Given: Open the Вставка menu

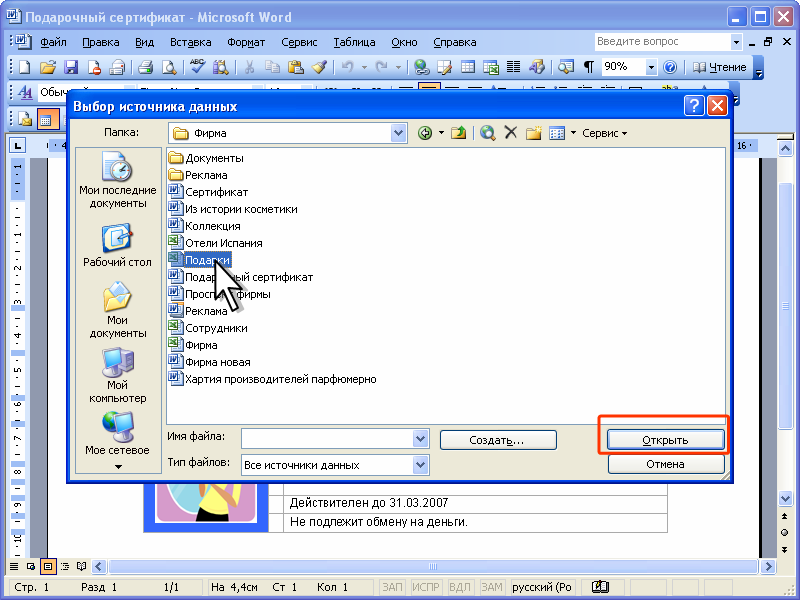Looking at the screenshot, I should point(190,42).
